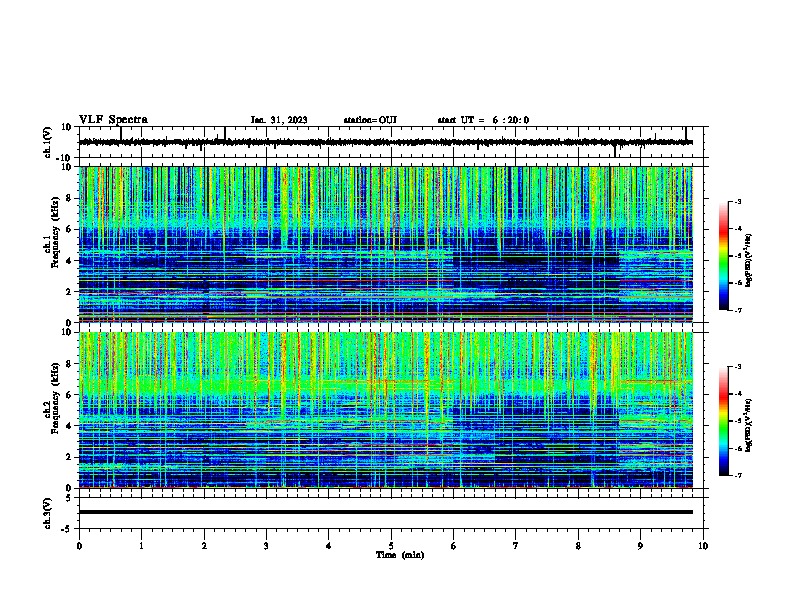Click the "4" kHz tick on ch.2 frequency axis
The image size is (792, 612).
[69, 426]
